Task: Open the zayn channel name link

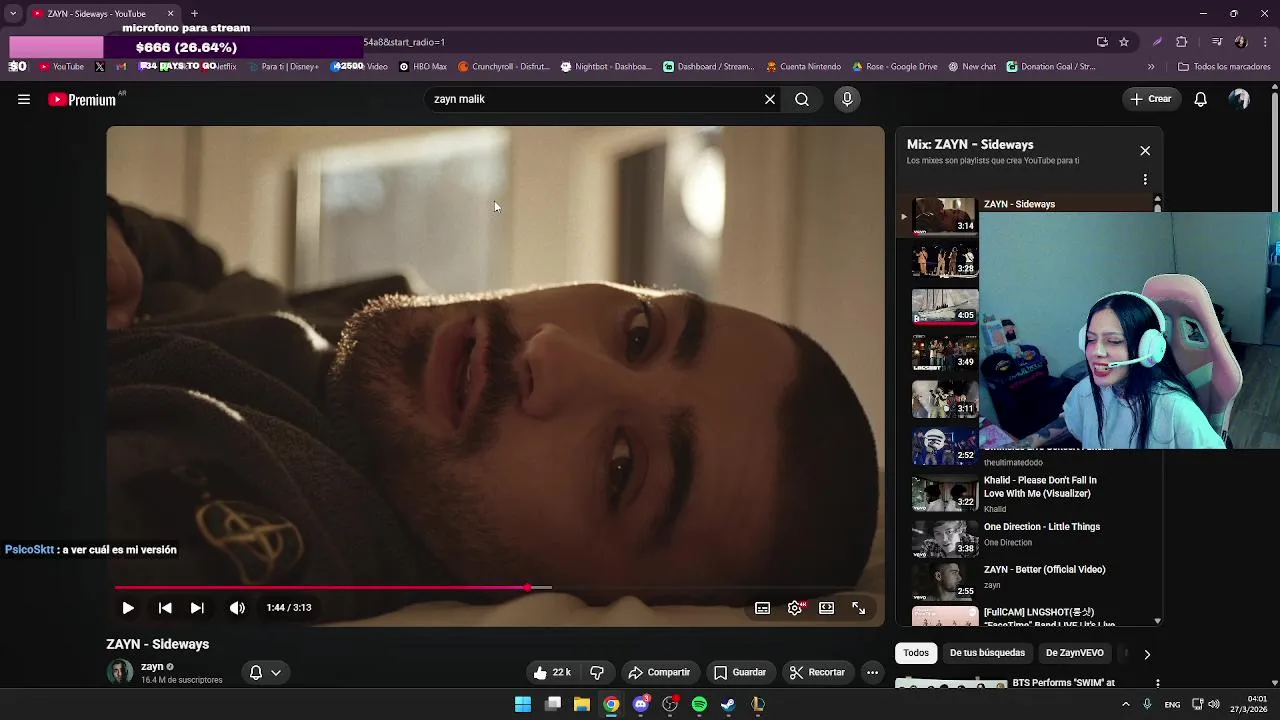Action: [152, 666]
